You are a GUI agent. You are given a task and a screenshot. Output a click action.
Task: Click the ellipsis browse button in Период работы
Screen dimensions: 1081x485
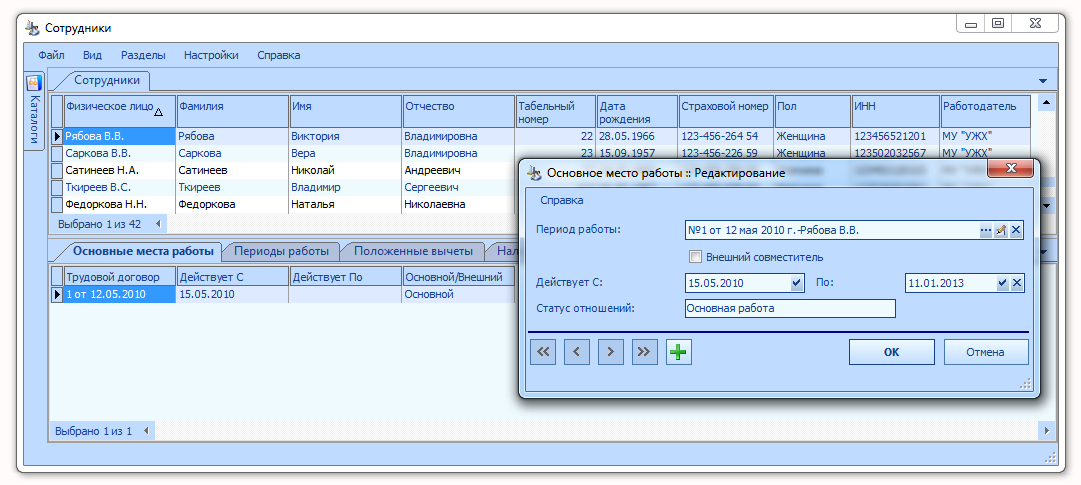click(x=986, y=230)
